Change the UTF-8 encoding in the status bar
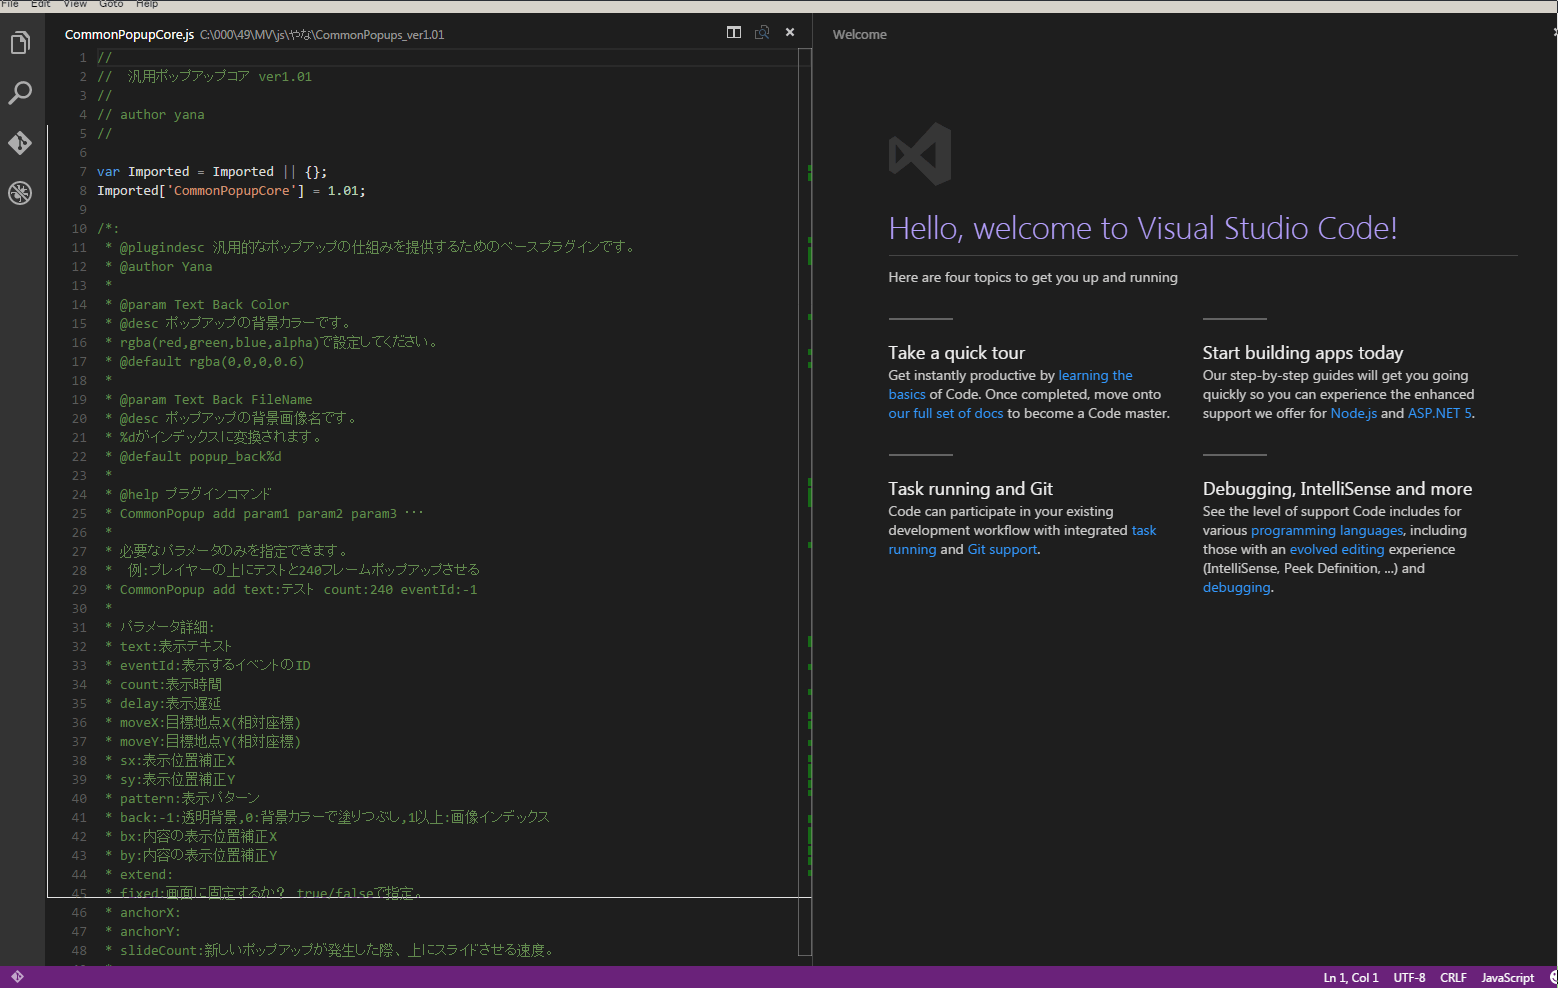This screenshot has height=988, width=1558. [1409, 978]
